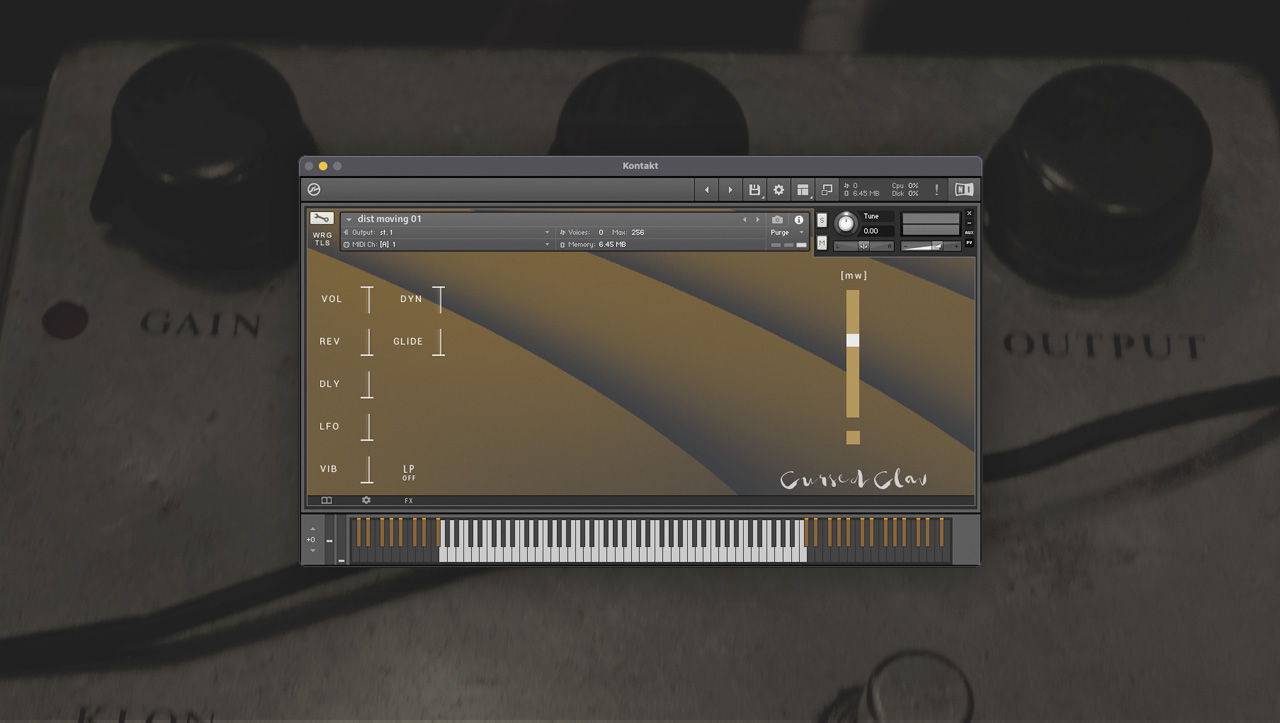Go to previous instrument with the left arrow
The image size is (1280, 723).
point(707,190)
